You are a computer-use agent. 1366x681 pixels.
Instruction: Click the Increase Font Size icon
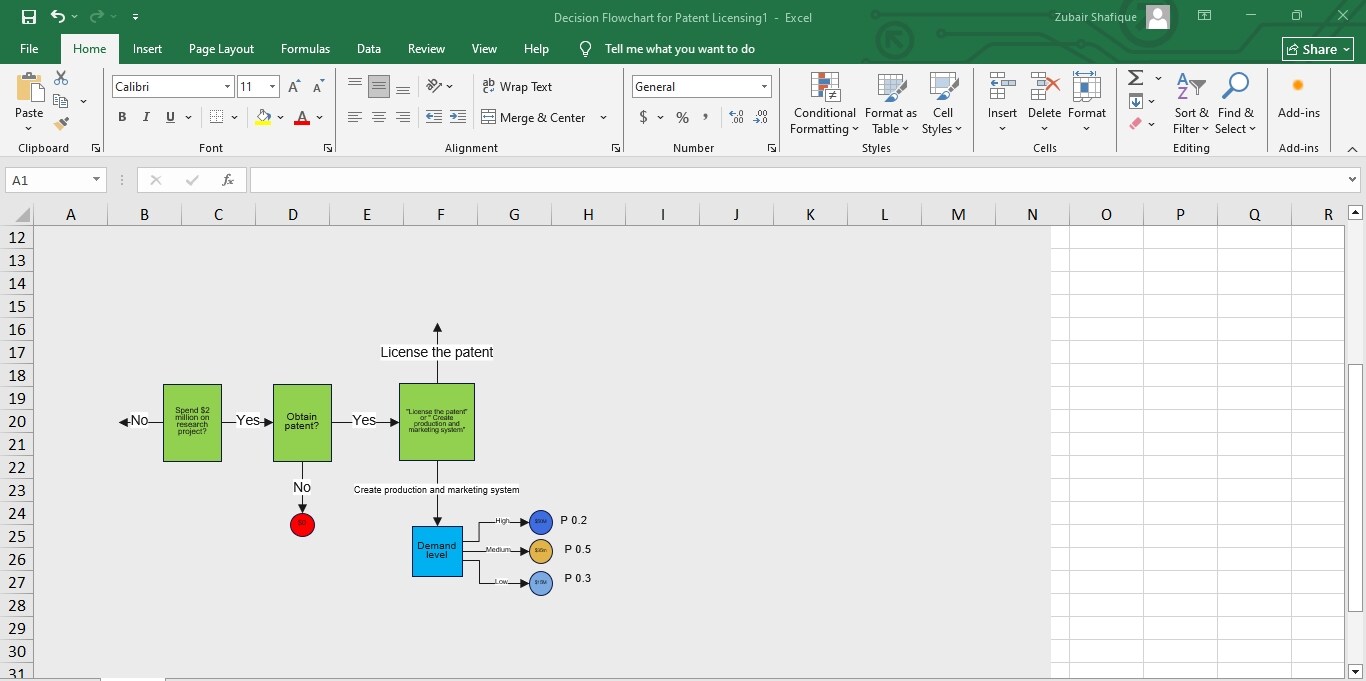click(x=293, y=85)
